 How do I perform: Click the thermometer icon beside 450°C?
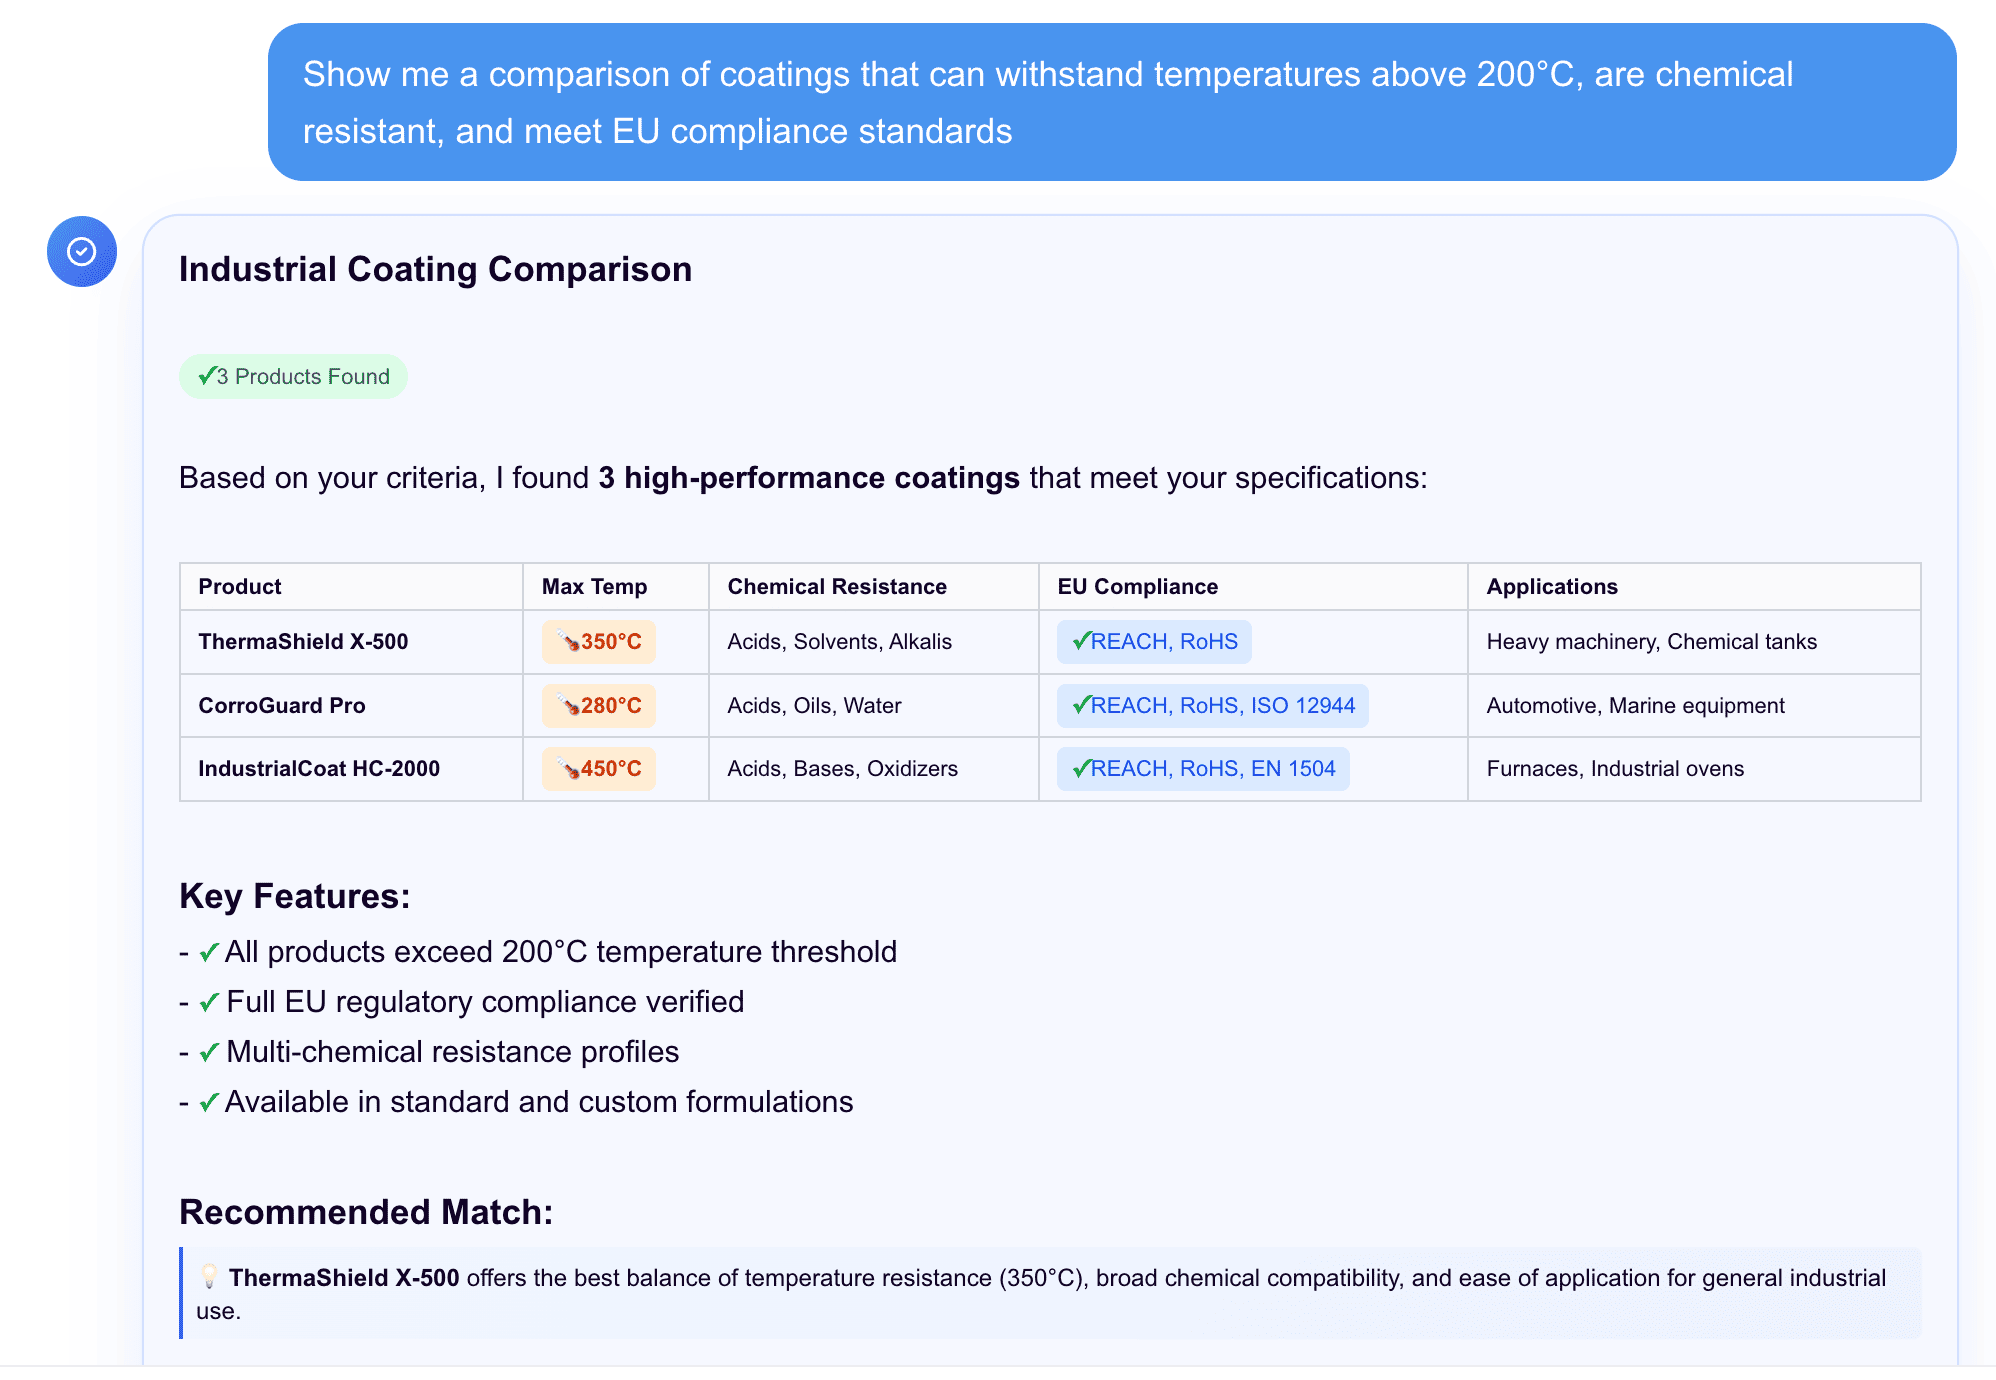click(x=568, y=769)
